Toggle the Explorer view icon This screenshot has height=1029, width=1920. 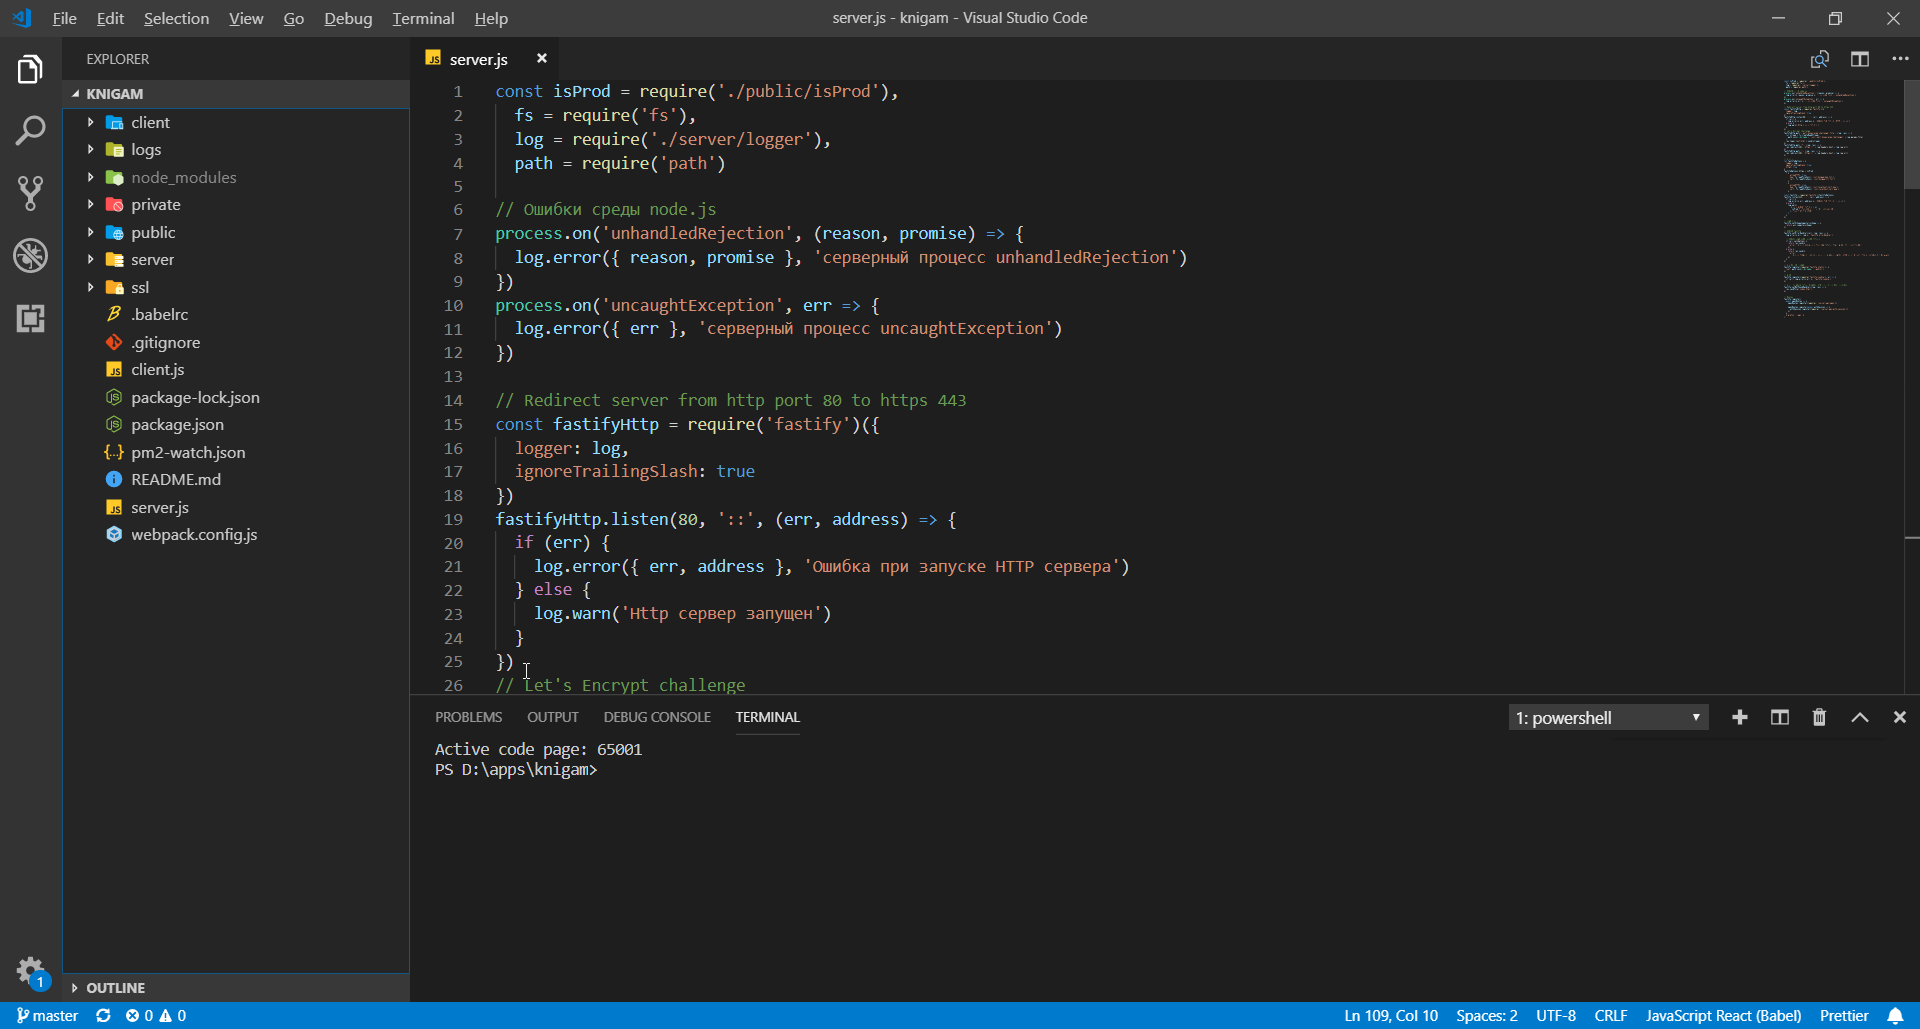(30, 69)
